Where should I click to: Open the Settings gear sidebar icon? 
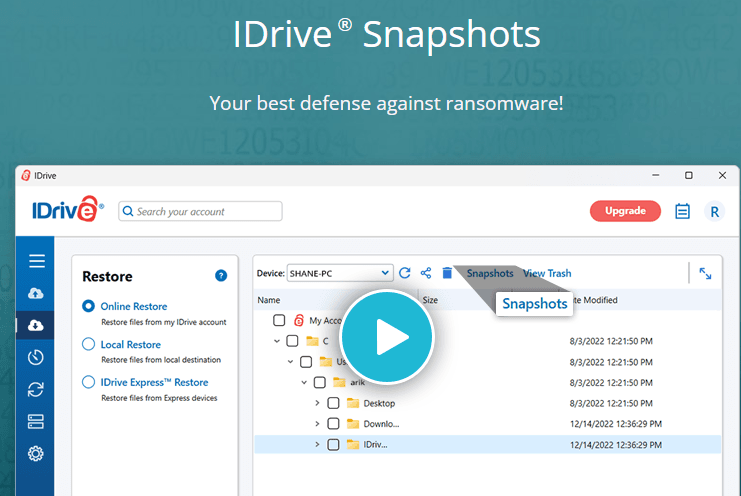click(x=35, y=453)
